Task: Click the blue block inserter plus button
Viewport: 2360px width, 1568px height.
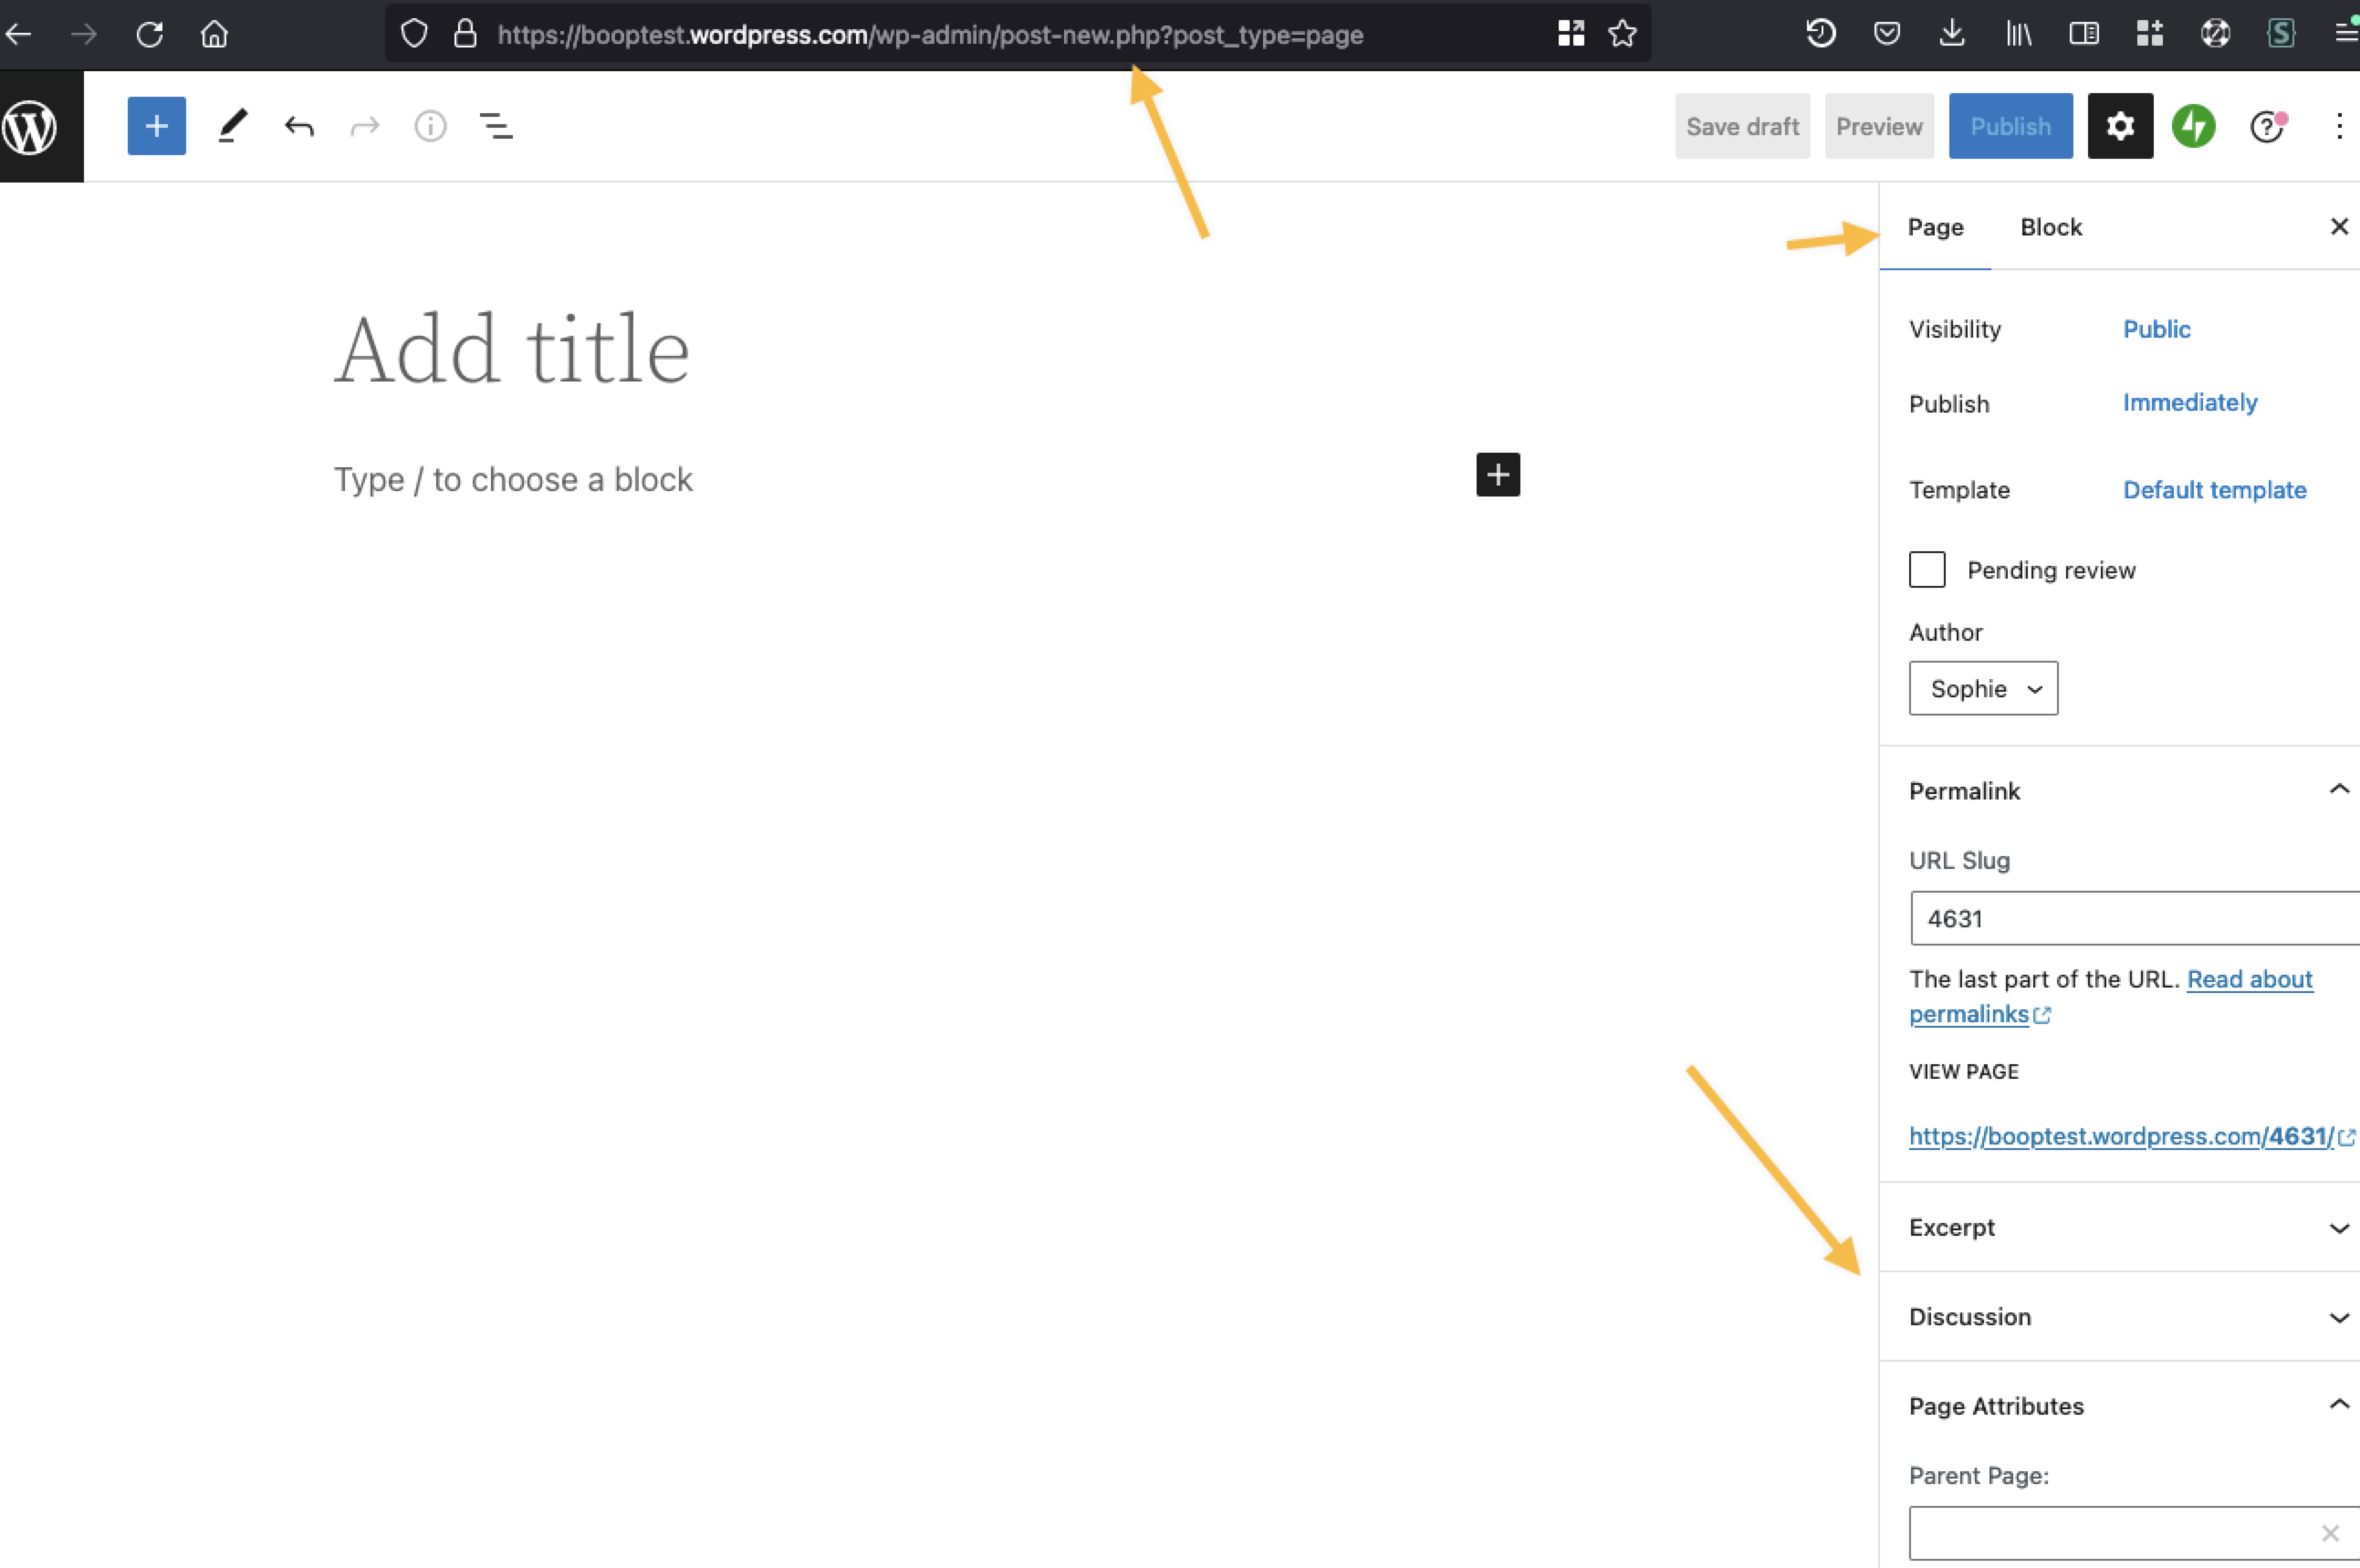Action: coord(156,126)
